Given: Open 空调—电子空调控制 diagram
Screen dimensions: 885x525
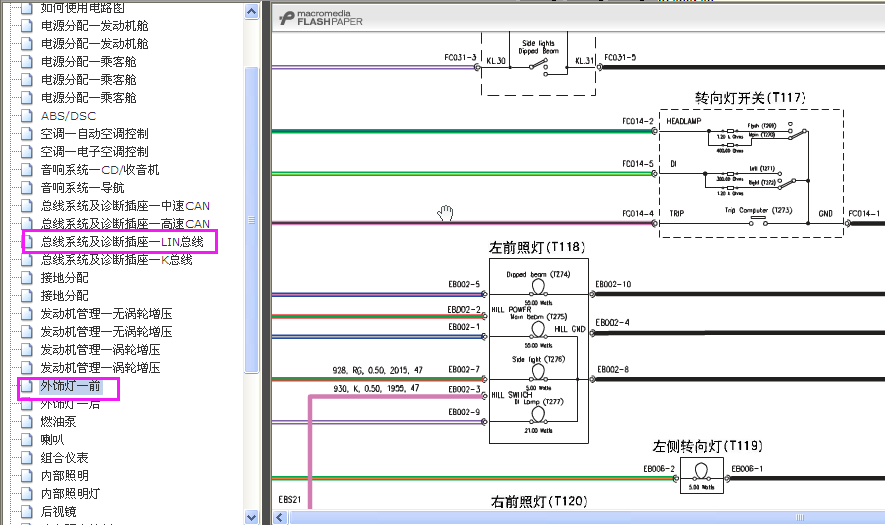Looking at the screenshot, I should point(94,152).
